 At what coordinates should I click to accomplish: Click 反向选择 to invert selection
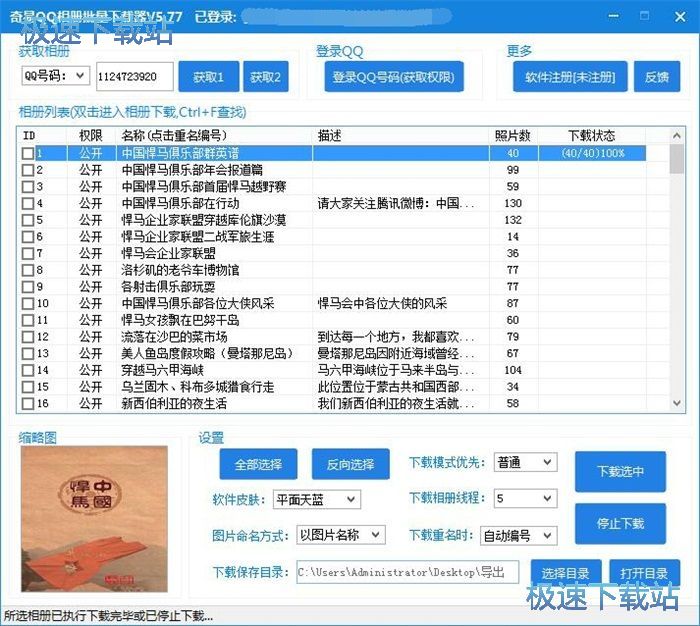(x=350, y=464)
